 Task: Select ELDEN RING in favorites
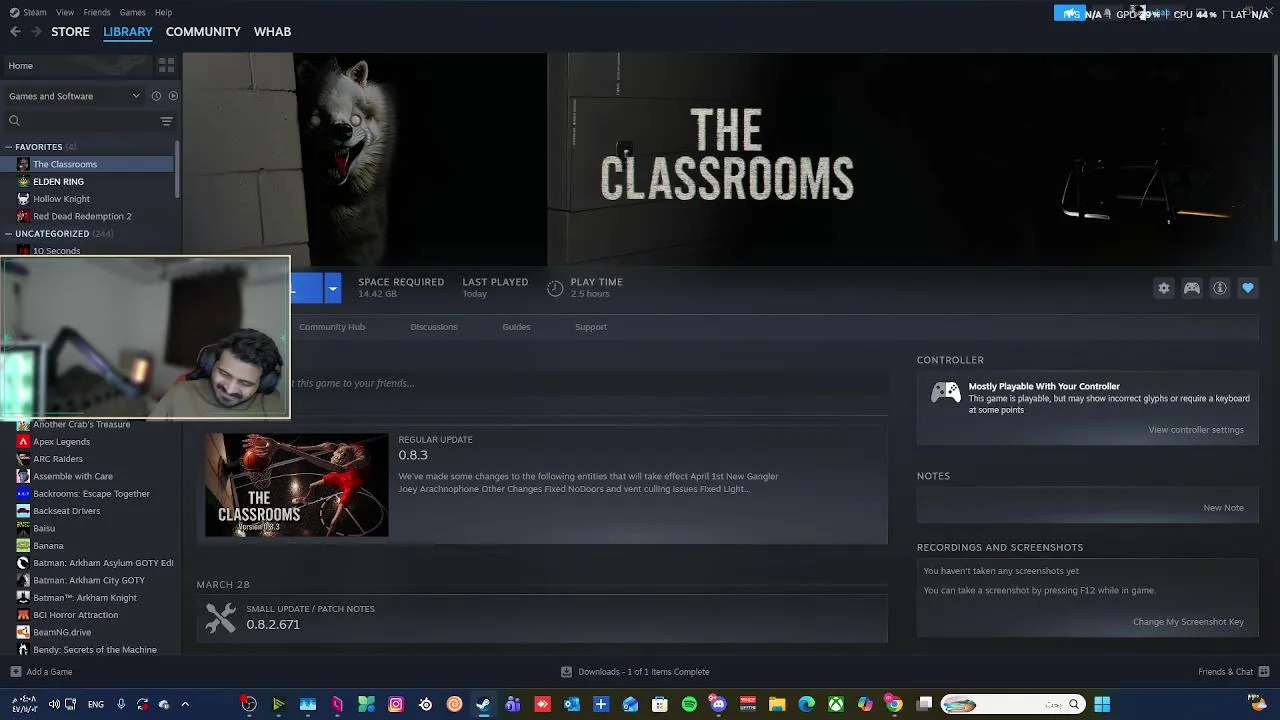click(89, 181)
